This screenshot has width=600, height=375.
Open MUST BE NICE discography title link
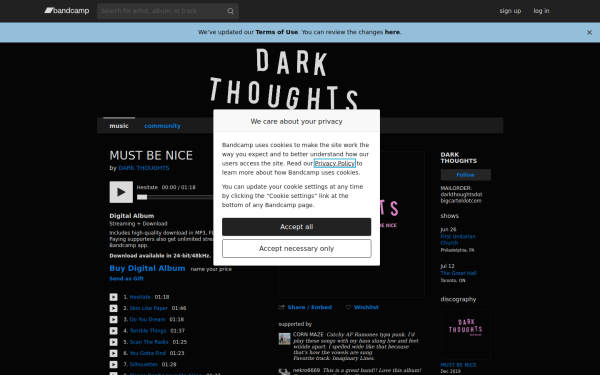(458, 365)
